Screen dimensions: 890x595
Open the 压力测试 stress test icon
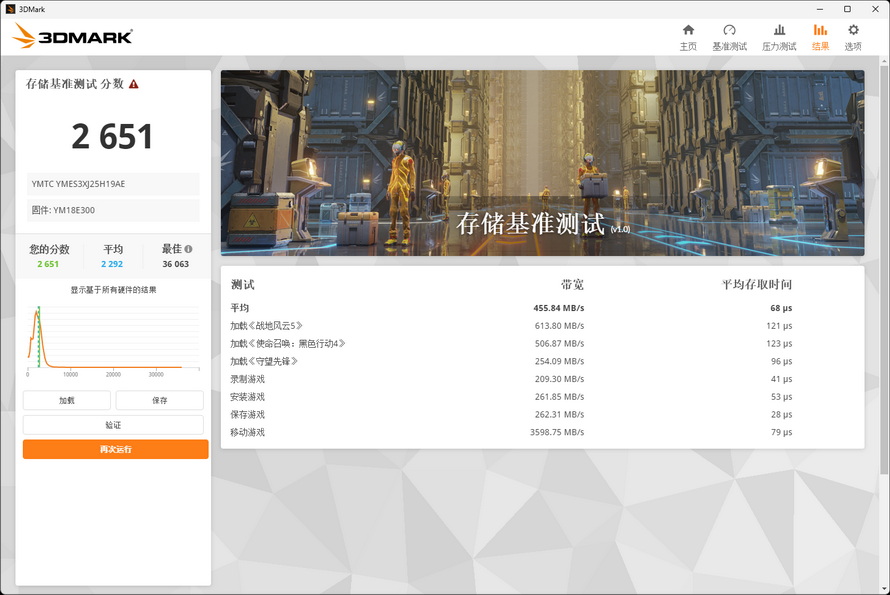point(779,30)
